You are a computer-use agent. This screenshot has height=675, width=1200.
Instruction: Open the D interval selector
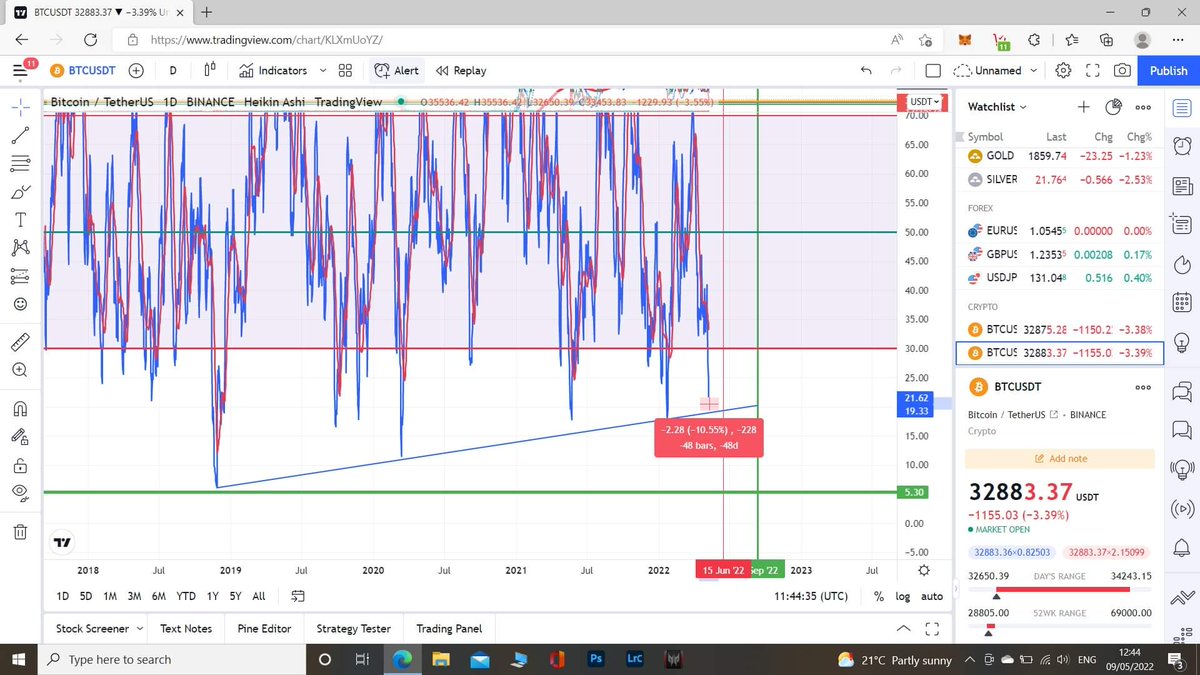tap(173, 70)
